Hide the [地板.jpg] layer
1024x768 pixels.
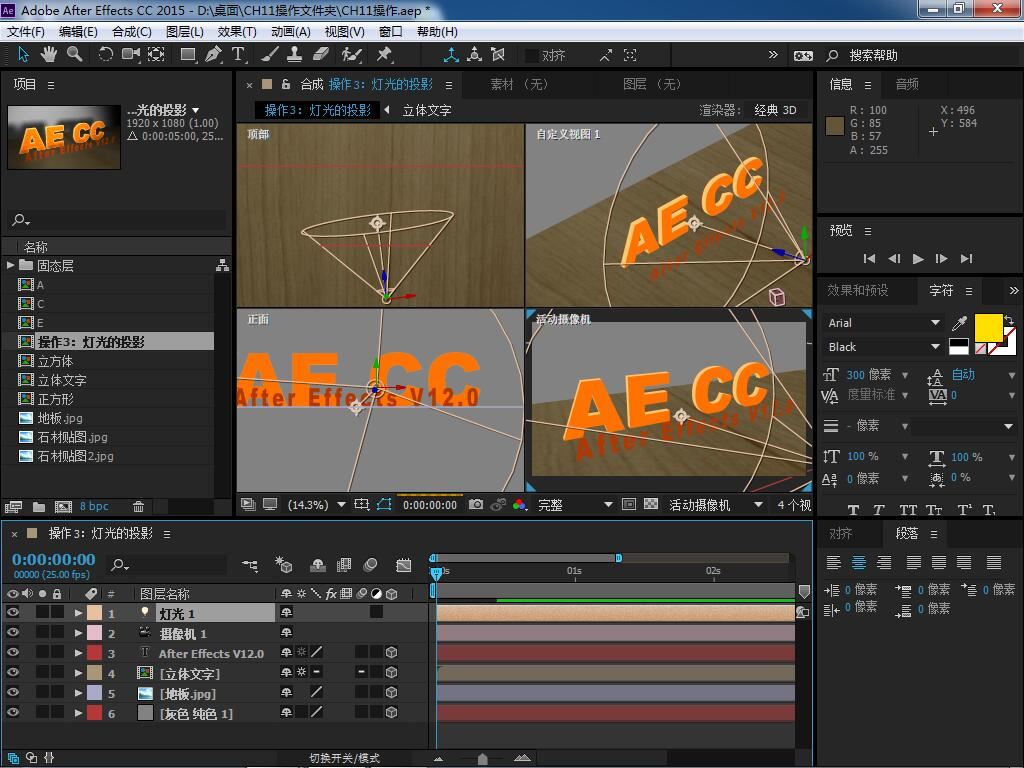coord(12,692)
